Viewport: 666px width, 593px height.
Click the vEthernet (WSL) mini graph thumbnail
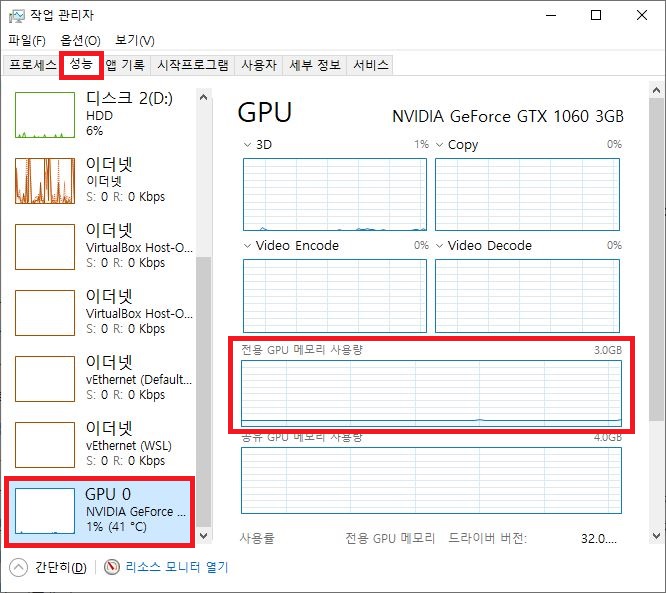pos(45,445)
